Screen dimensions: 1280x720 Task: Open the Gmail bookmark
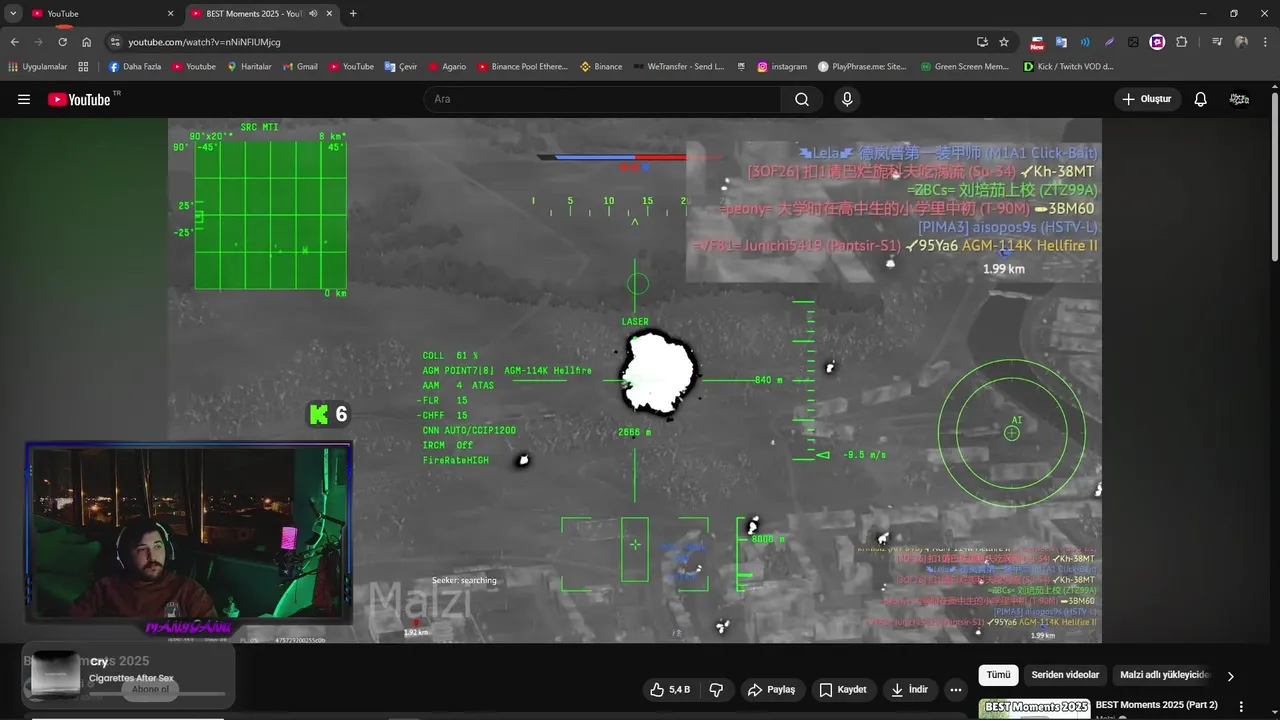tap(300, 67)
